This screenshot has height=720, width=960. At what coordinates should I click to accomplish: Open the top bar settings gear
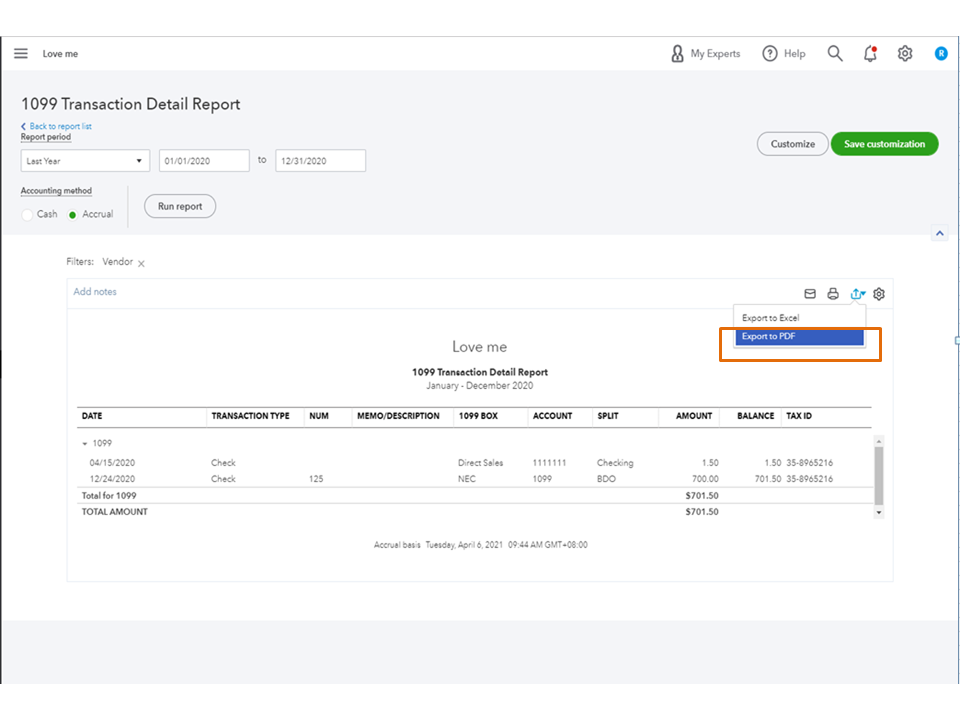tap(905, 54)
